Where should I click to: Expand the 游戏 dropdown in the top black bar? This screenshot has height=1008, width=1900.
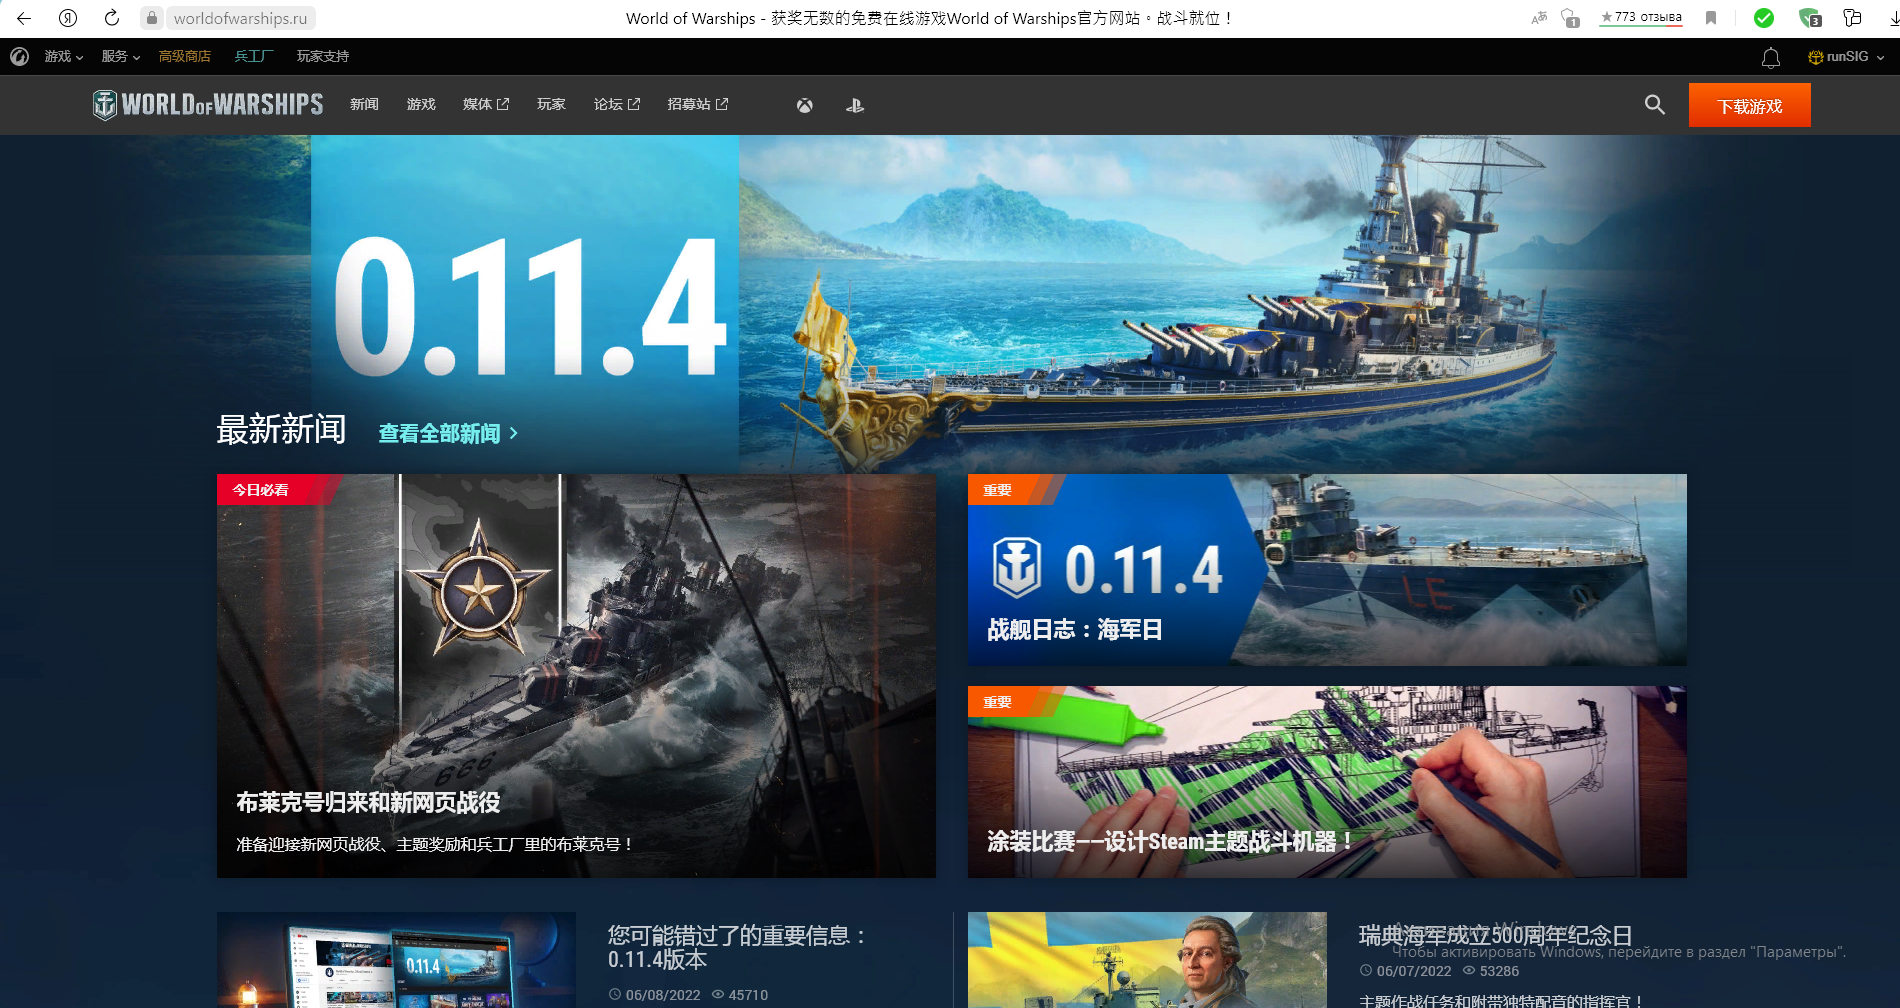tap(64, 56)
